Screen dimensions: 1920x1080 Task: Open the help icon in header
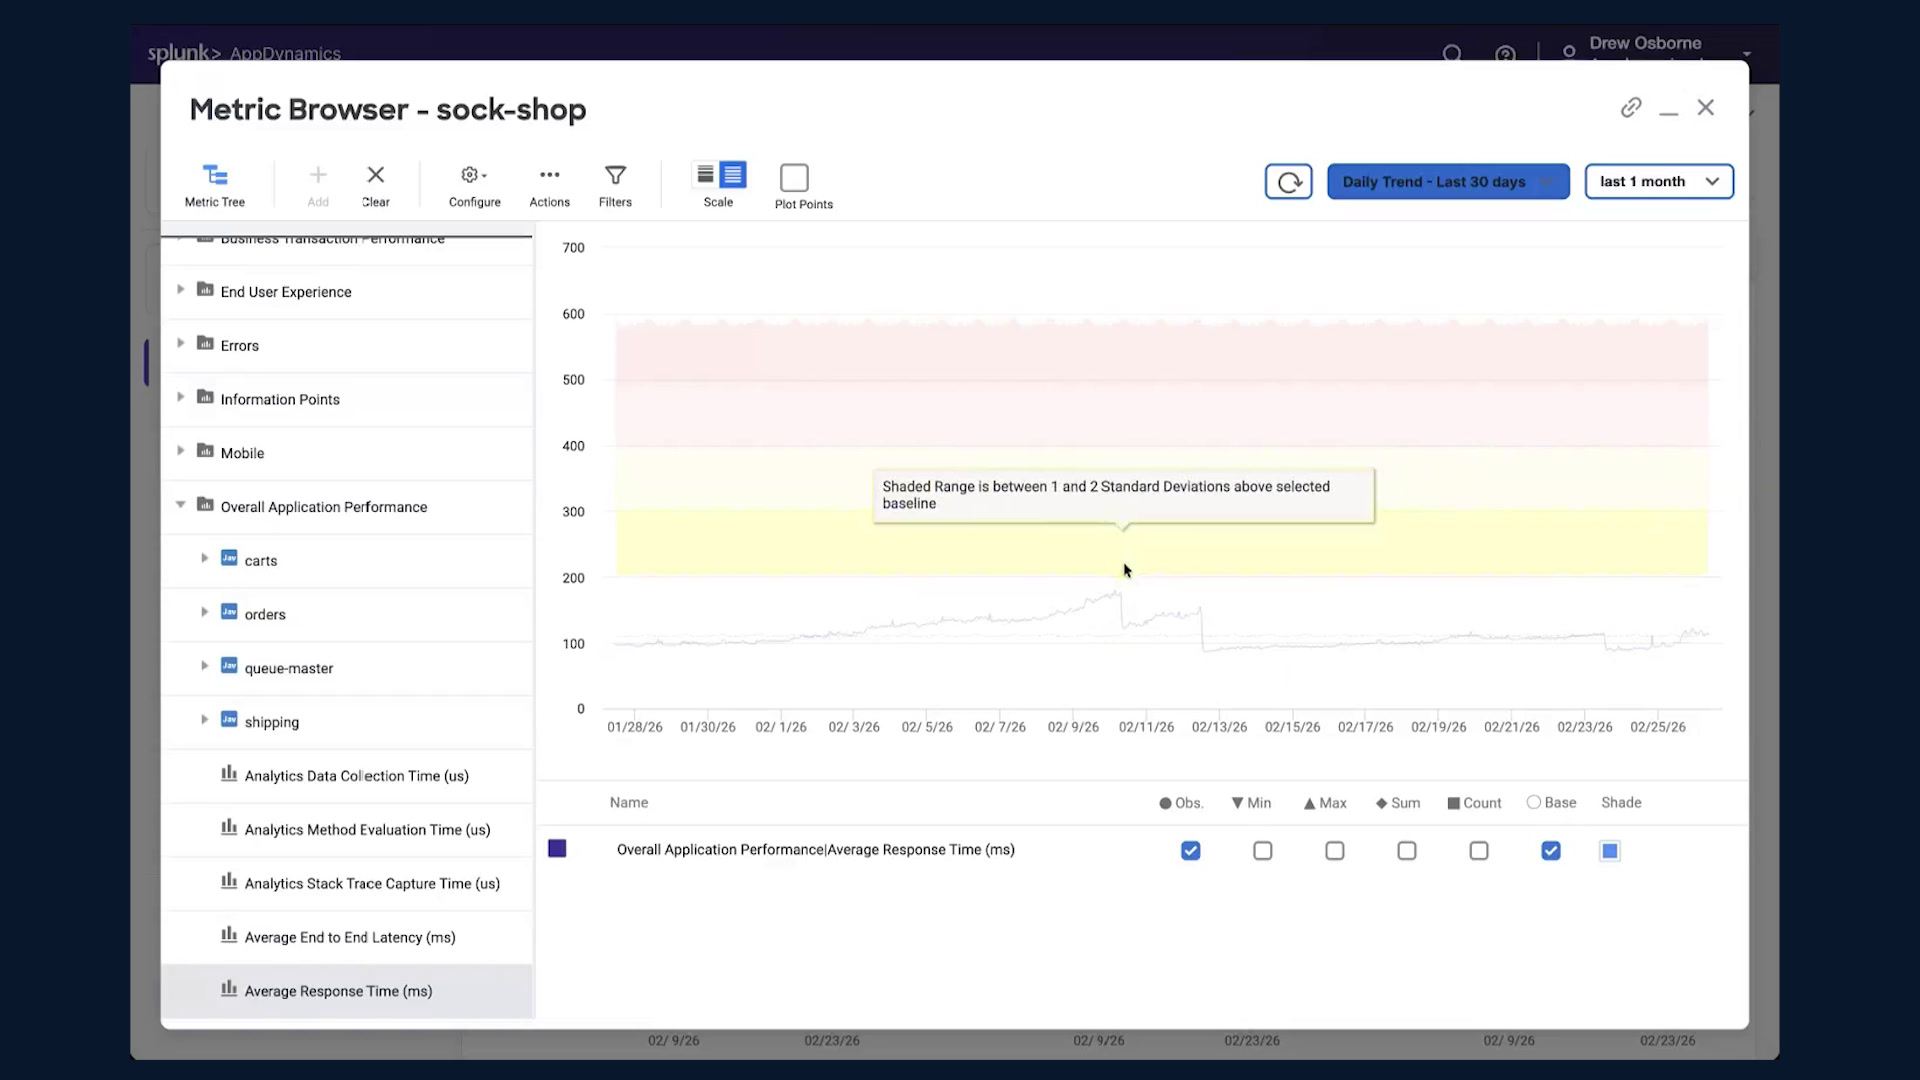tap(1505, 54)
